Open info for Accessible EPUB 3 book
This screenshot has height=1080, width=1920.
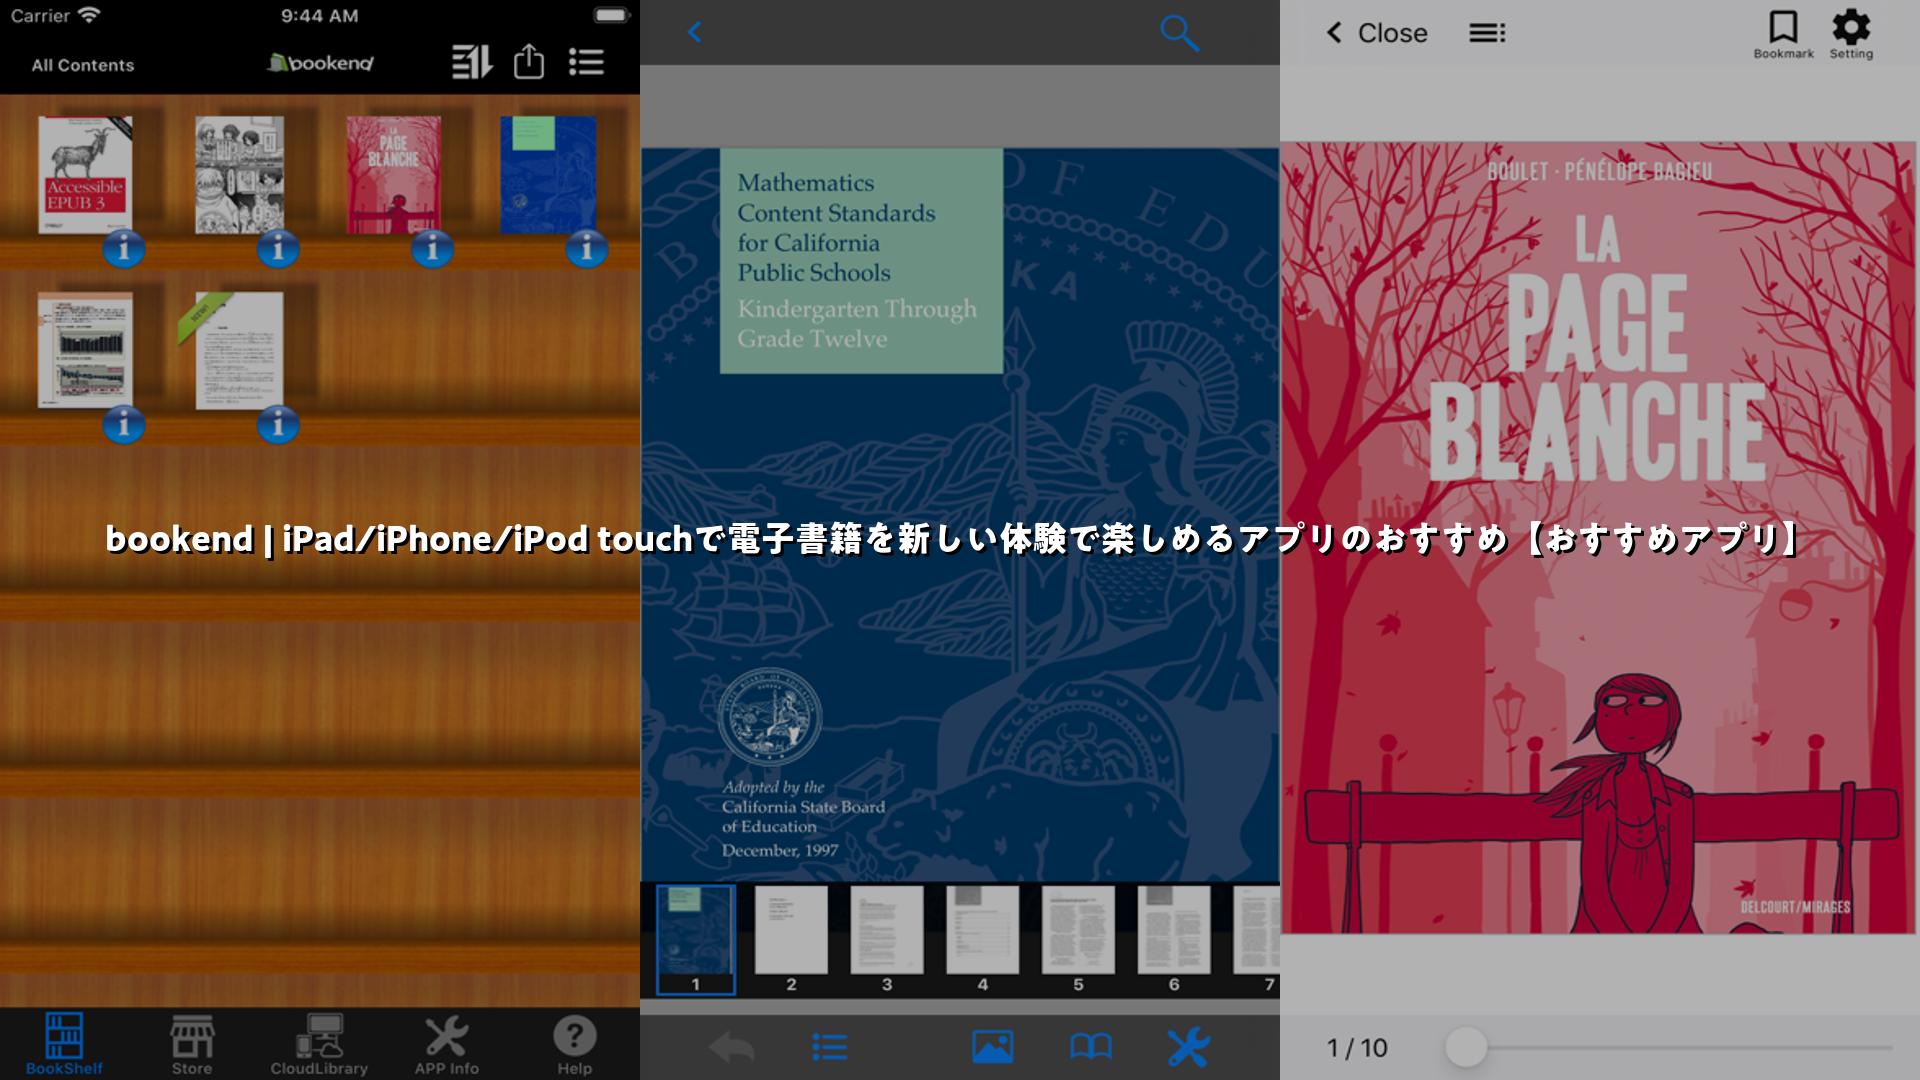[124, 248]
